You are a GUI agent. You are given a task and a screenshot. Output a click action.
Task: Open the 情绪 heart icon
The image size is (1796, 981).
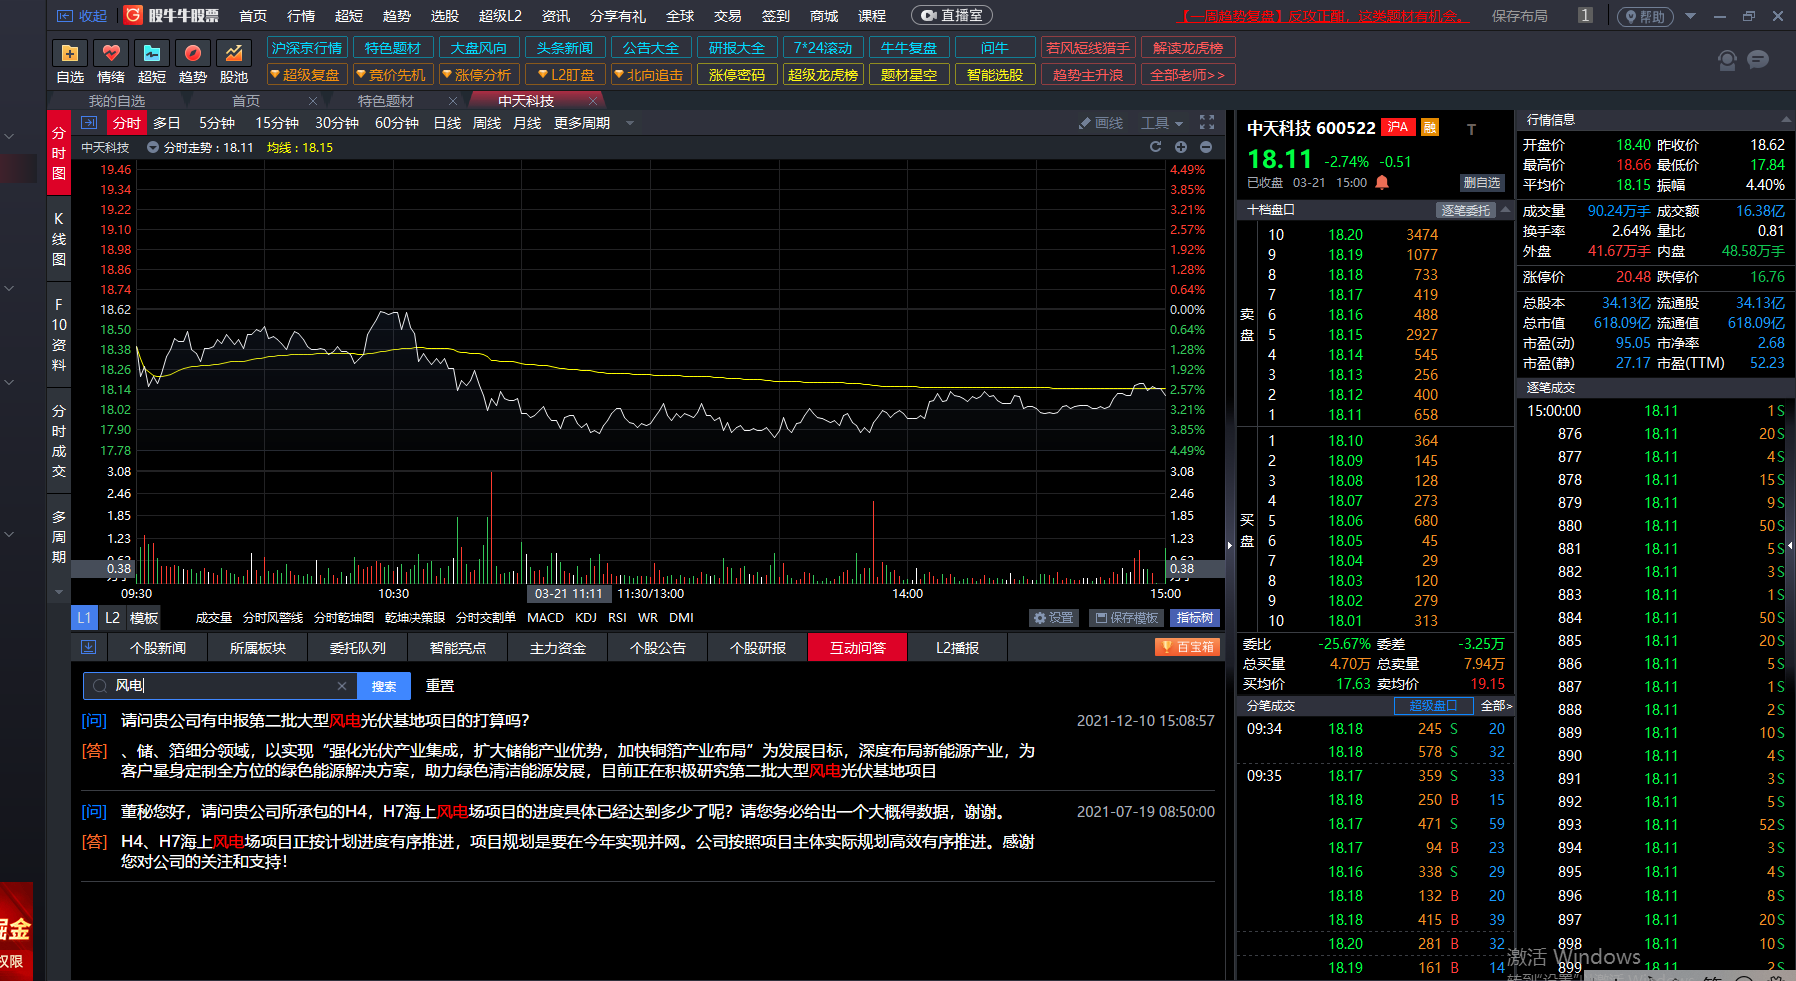pyautogui.click(x=111, y=53)
